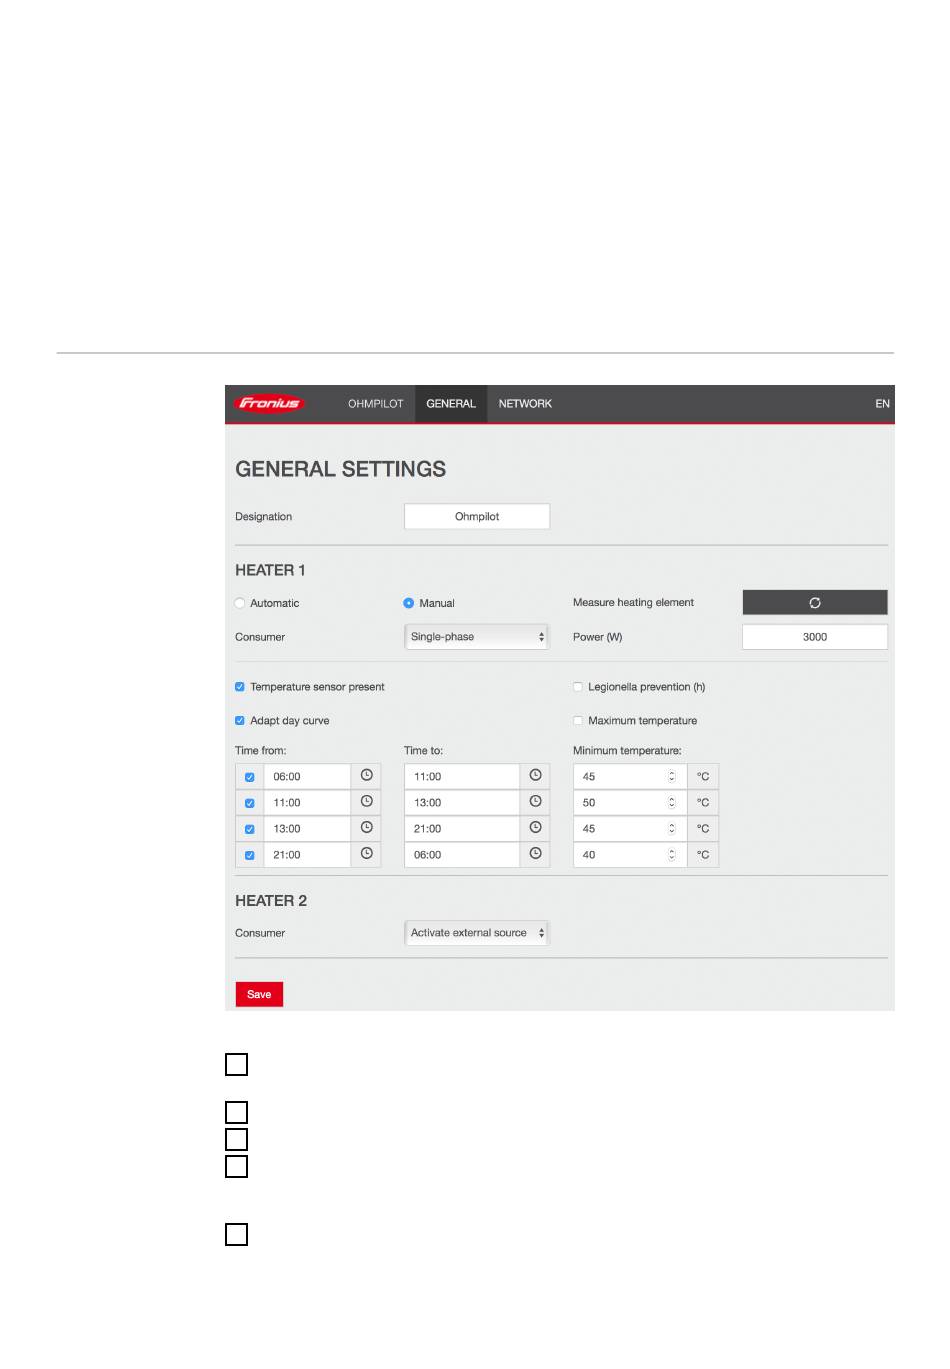Uncheck the 13:00 time-from row checkbox
The height and width of the screenshot is (1369, 950).
point(250,829)
